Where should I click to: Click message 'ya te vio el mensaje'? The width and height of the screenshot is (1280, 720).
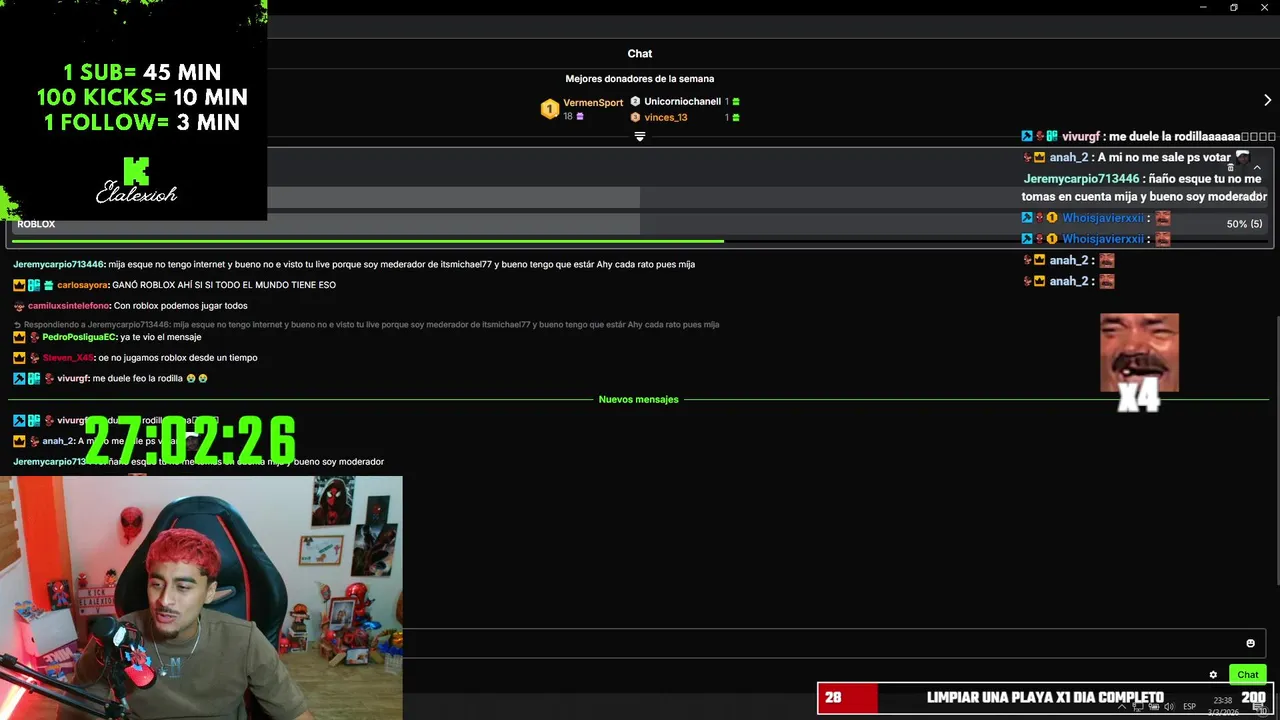[x=160, y=337]
